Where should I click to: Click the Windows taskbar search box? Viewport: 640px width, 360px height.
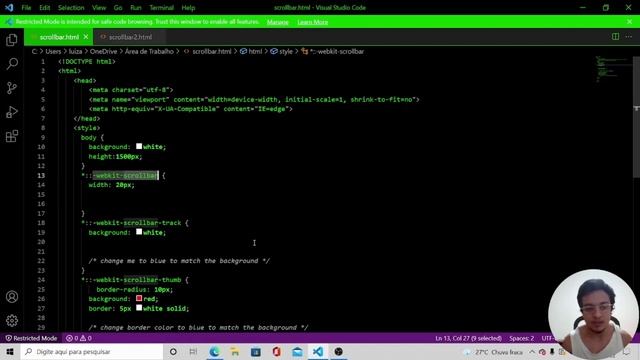92,351
